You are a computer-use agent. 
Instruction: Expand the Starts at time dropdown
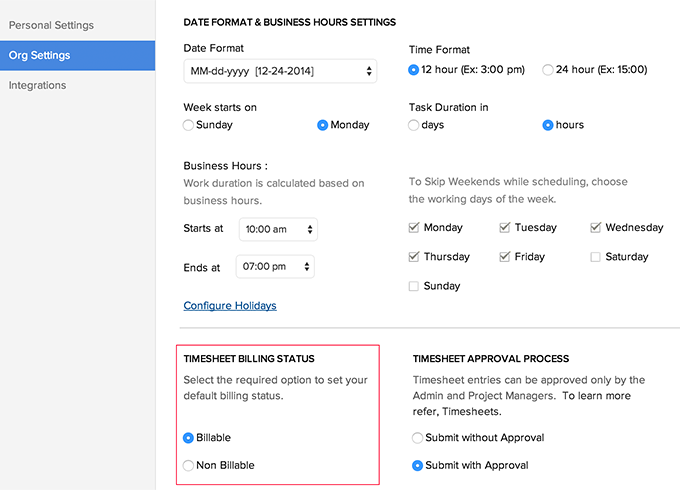pyautogui.click(x=278, y=229)
